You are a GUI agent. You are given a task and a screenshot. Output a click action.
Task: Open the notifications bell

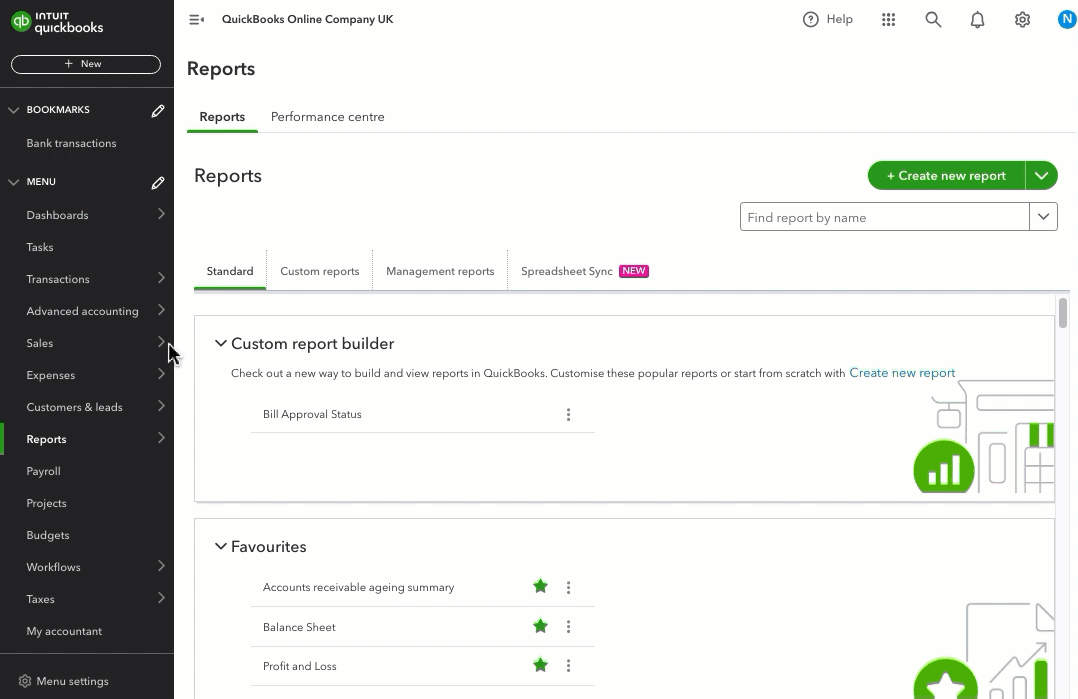(x=977, y=19)
